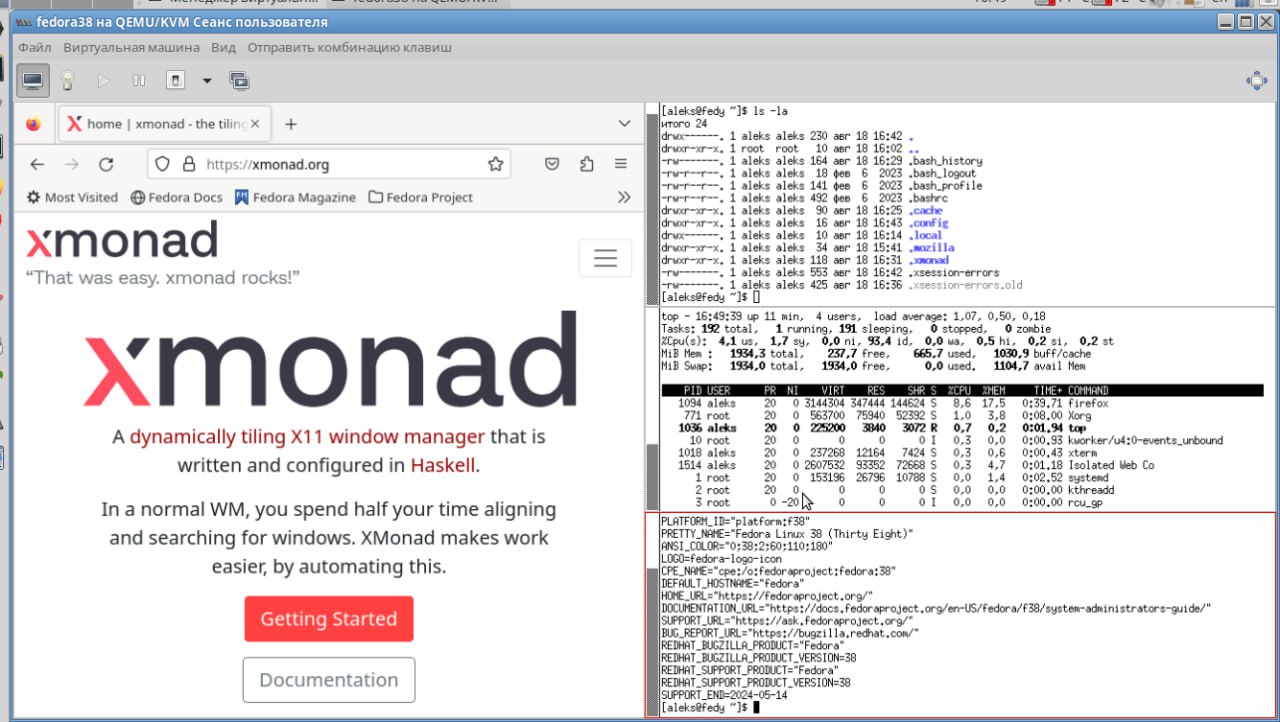Image resolution: width=1280 pixels, height=722 pixels.
Task: Click the URL bar showing xmonad.org
Action: (x=328, y=164)
